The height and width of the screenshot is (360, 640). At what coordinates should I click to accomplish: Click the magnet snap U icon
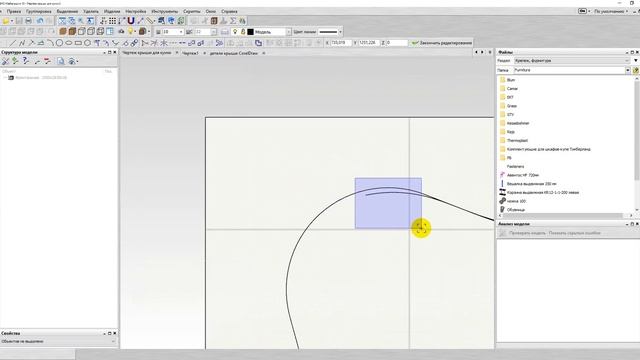click(131, 21)
